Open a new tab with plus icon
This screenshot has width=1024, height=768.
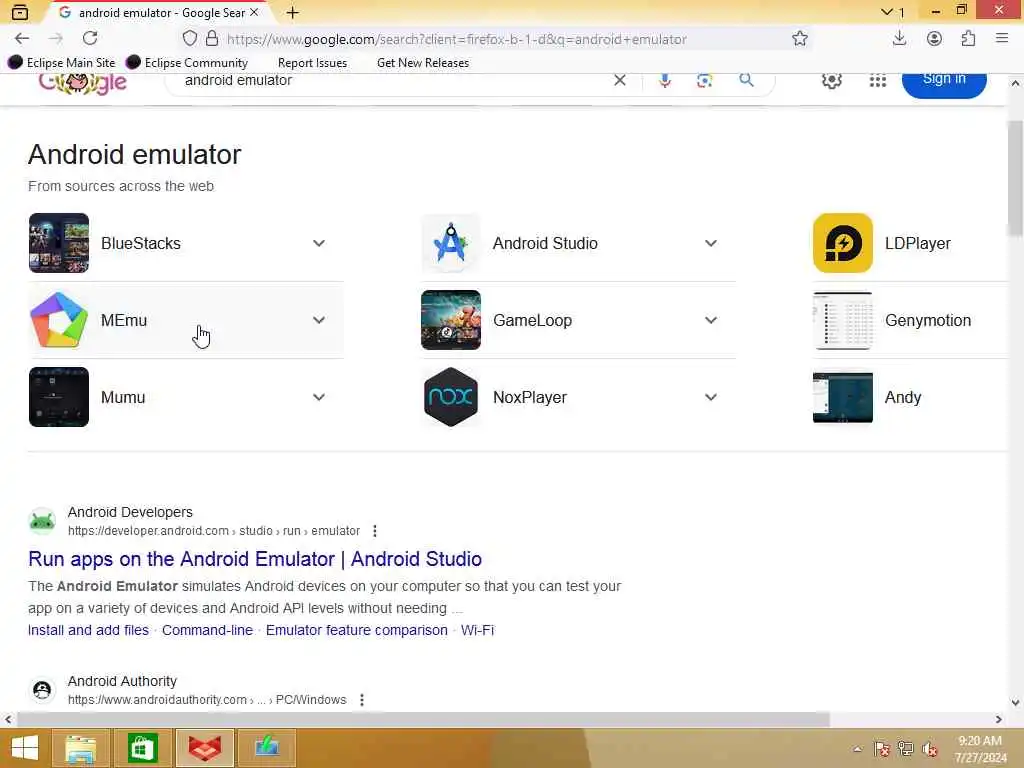coord(293,12)
